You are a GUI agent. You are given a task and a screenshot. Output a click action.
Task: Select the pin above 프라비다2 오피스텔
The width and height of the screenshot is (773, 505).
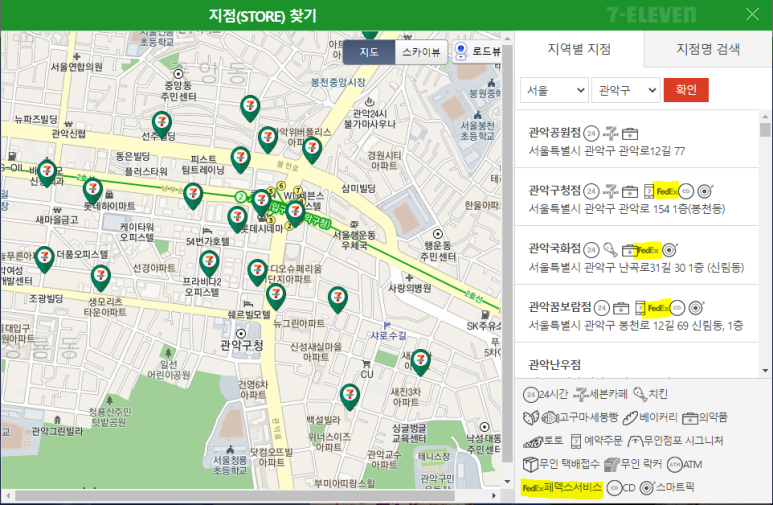209,261
